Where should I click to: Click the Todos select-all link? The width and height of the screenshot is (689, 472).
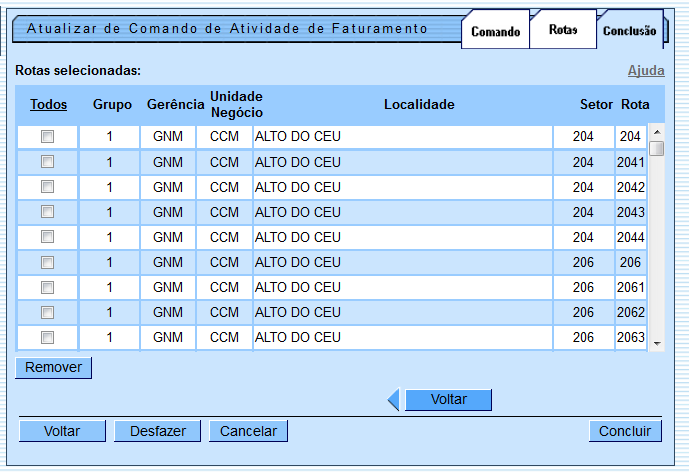(x=47, y=104)
